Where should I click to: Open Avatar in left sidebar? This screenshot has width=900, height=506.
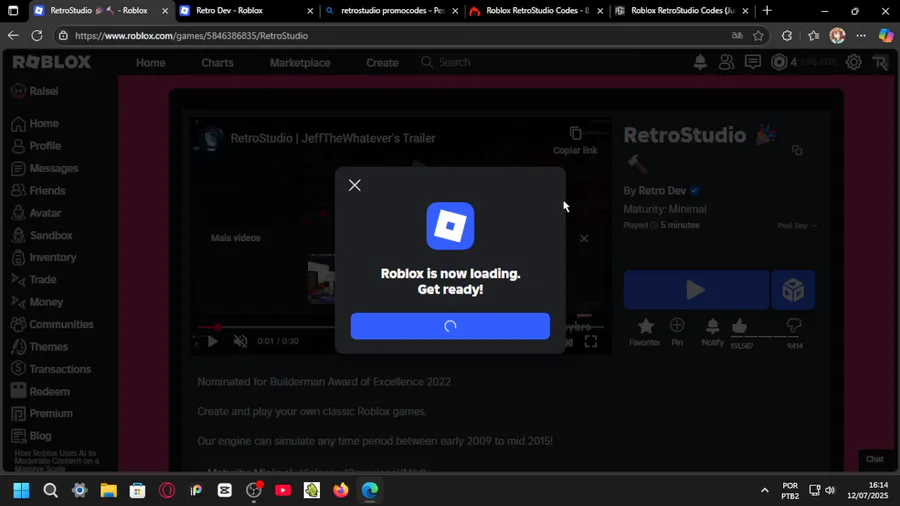click(37, 213)
